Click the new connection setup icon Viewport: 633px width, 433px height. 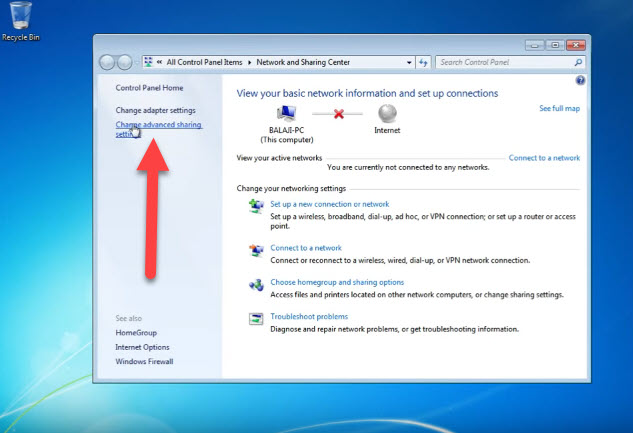pos(256,206)
